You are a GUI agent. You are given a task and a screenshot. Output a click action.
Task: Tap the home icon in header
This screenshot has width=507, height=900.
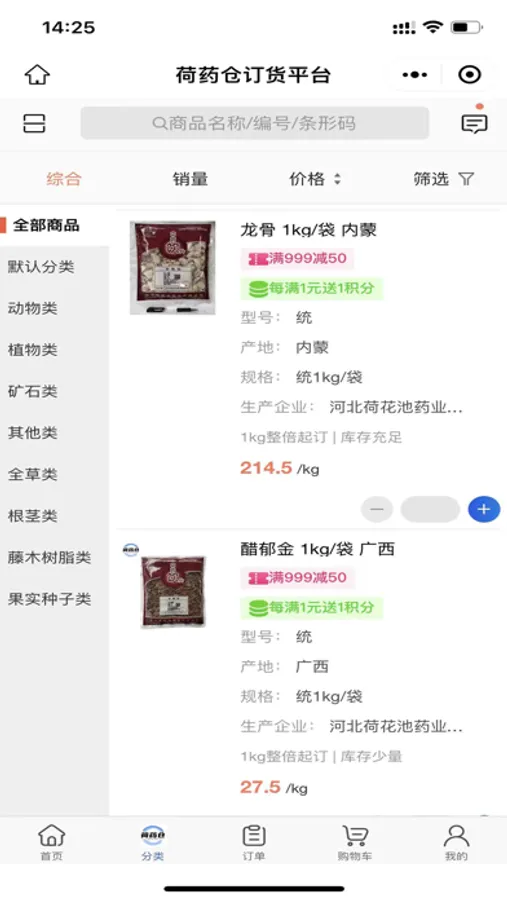[37, 75]
